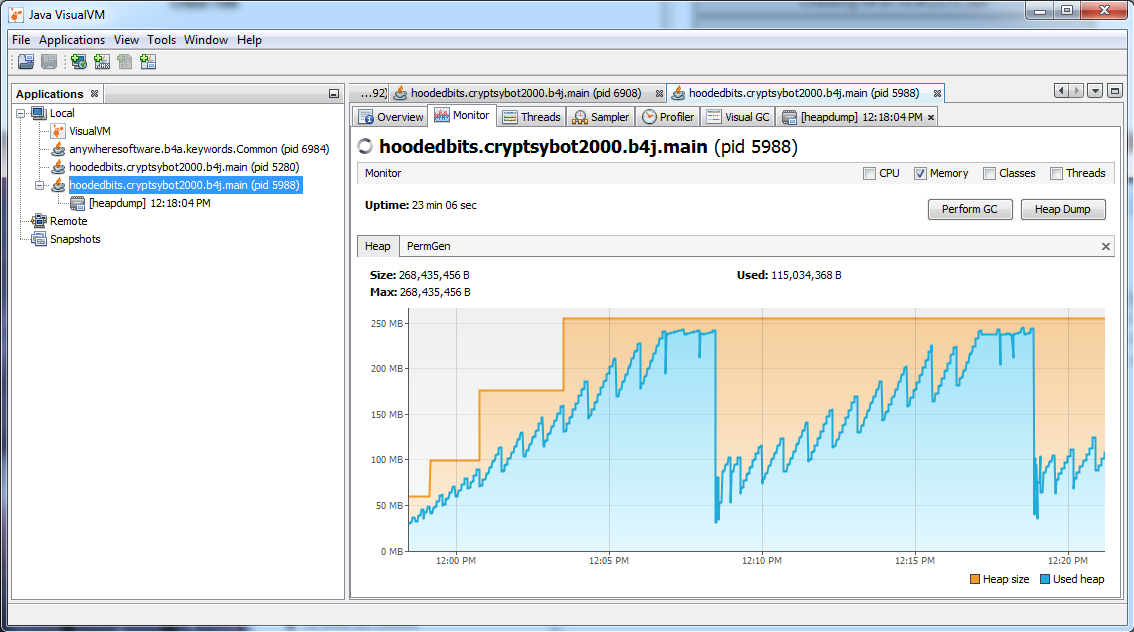Viewport: 1134px width, 632px height.
Task: Click the Uptime 23 min 06 sec text
Action: click(x=420, y=205)
